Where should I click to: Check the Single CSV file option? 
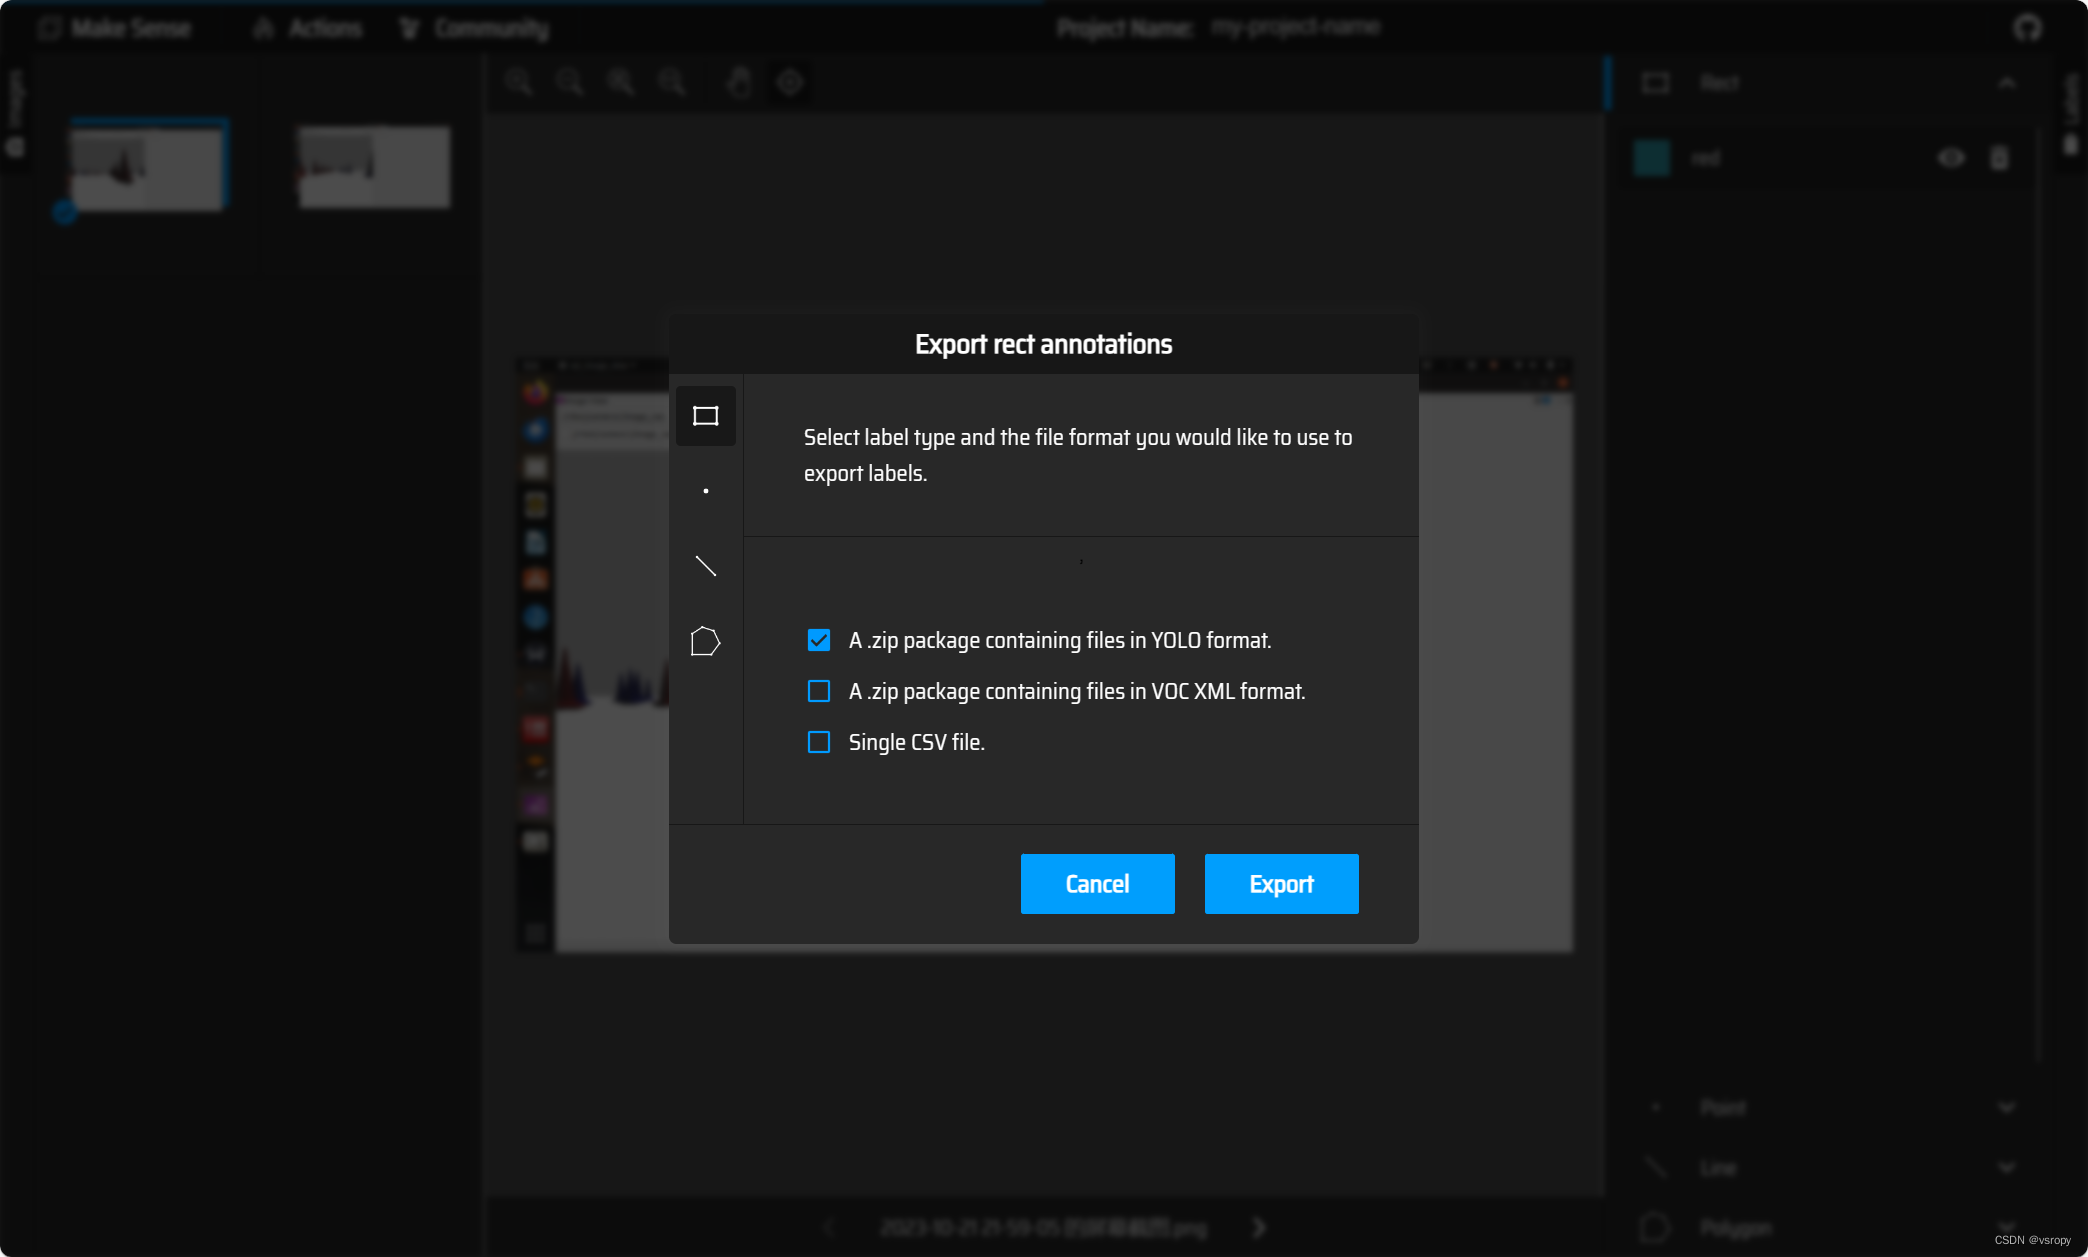click(x=818, y=742)
